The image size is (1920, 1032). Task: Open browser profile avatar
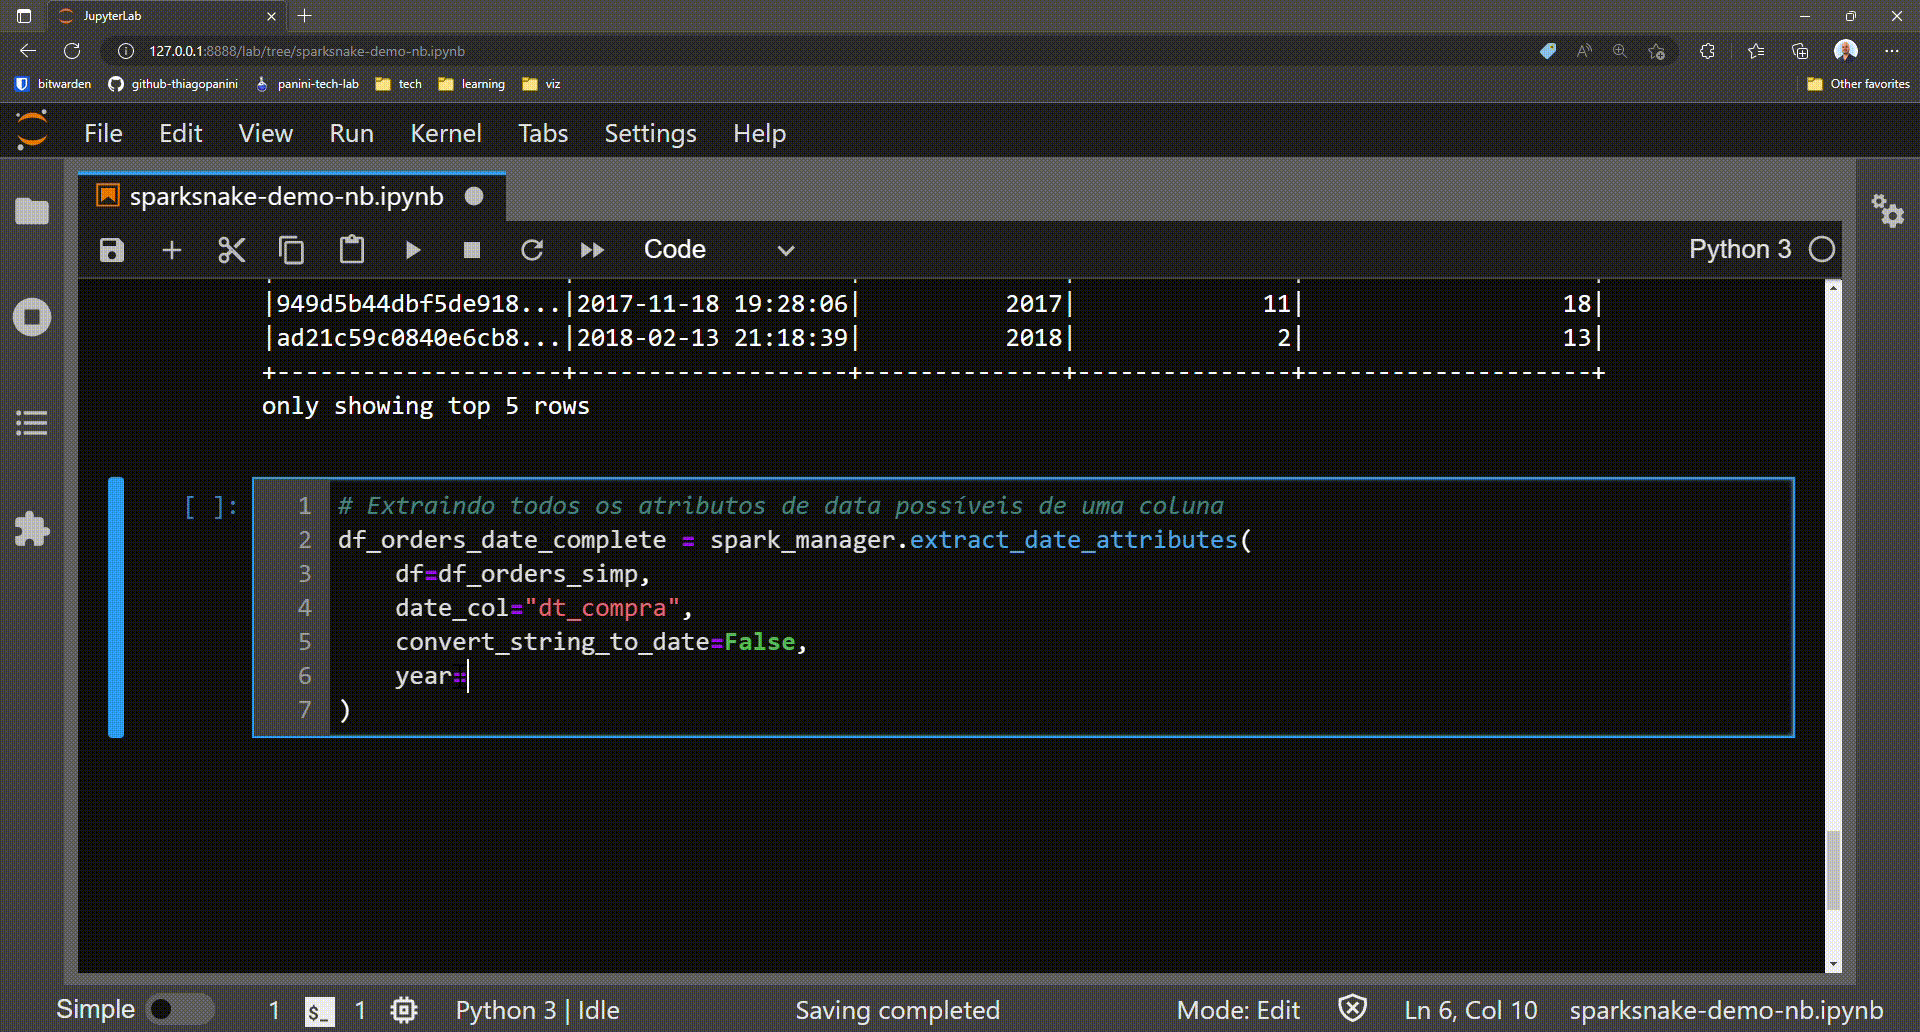coord(1846,50)
